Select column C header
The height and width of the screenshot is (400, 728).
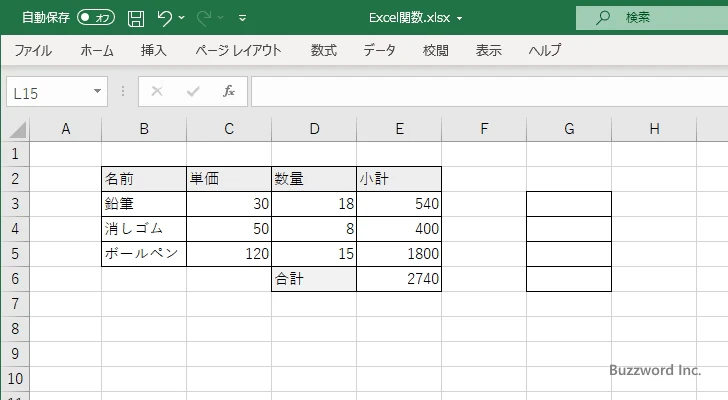(229, 129)
